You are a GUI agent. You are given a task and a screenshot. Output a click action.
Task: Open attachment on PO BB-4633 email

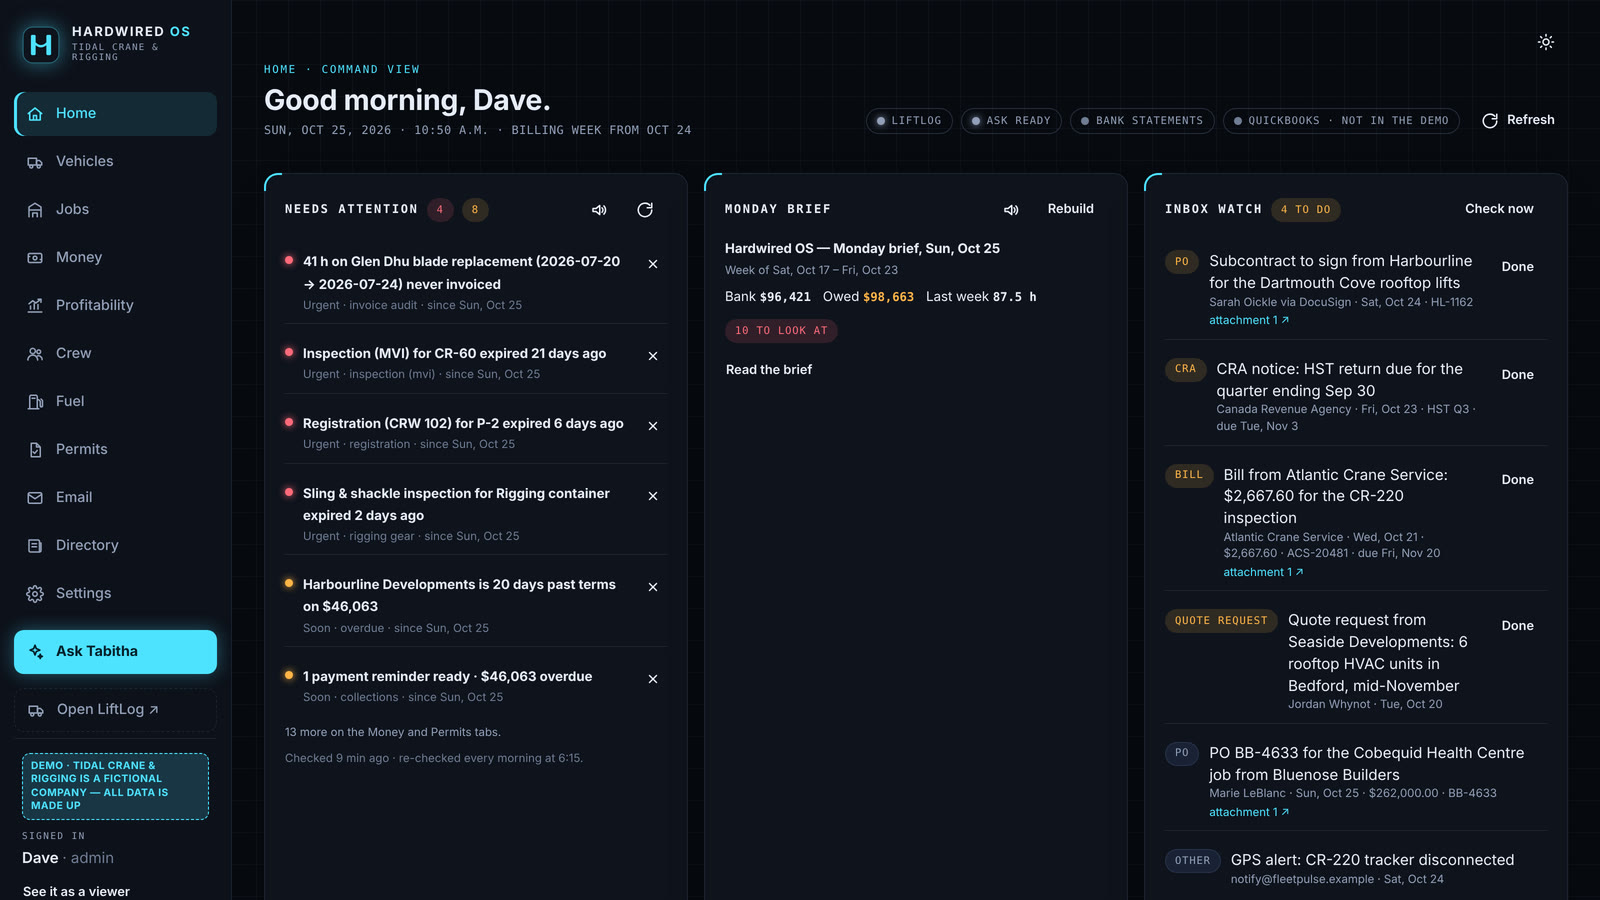pos(1249,813)
